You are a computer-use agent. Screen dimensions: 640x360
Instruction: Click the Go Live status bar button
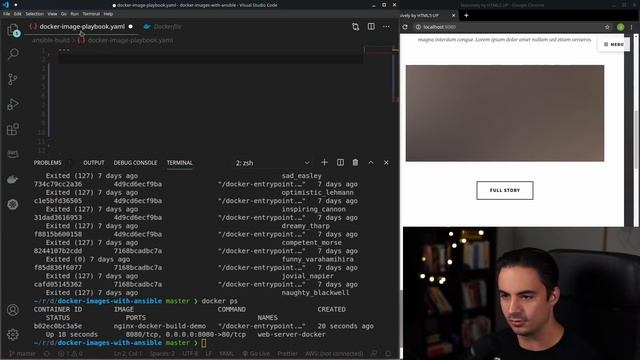pos(256,353)
